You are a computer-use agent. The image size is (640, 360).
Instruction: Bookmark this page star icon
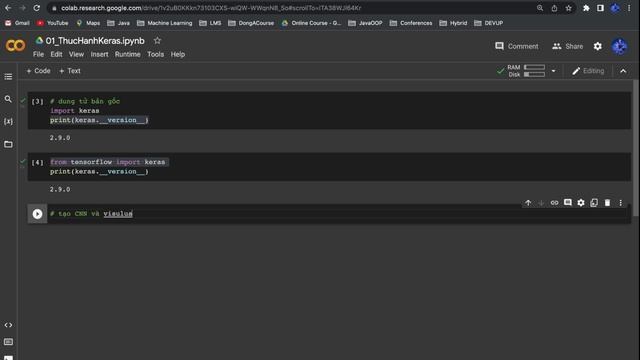coord(568,8)
